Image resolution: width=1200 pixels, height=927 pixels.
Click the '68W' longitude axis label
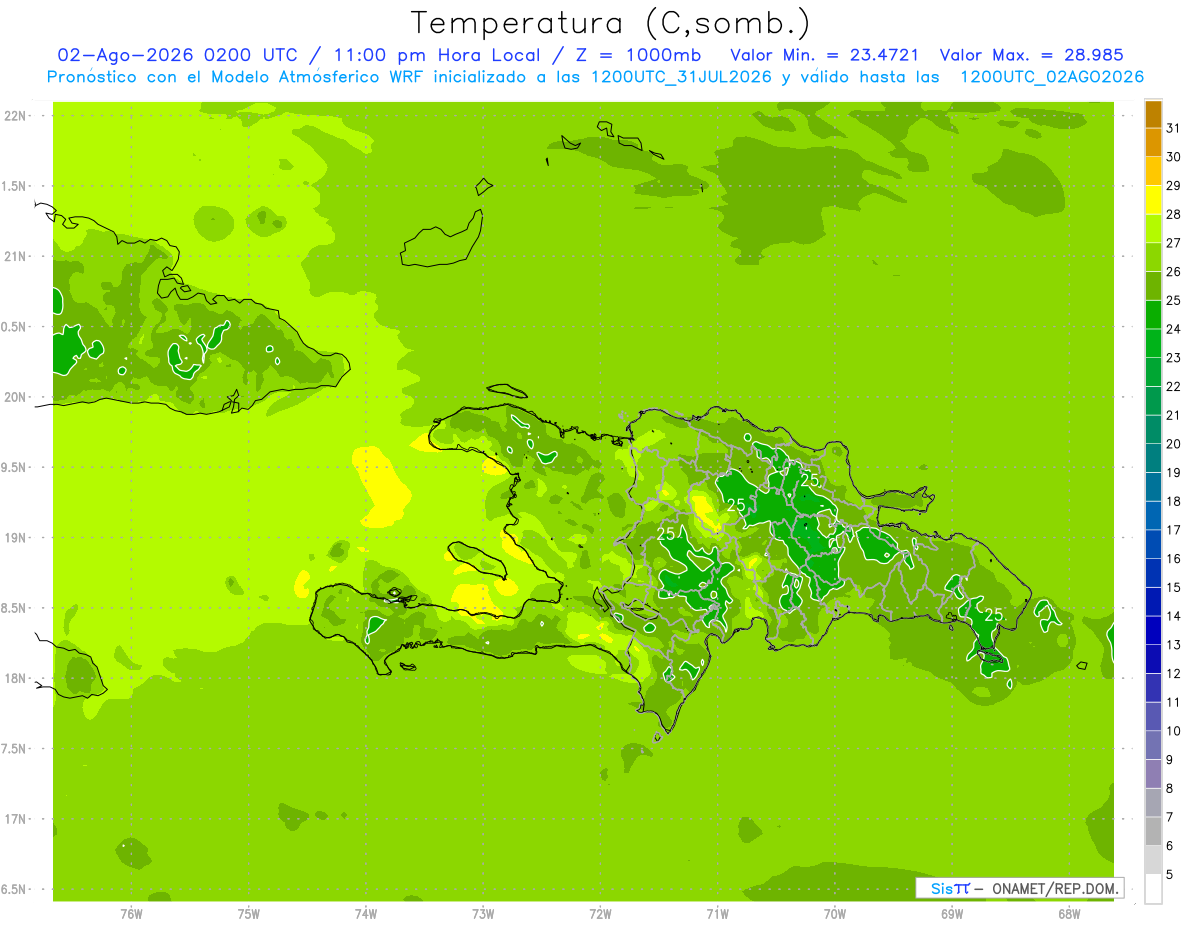click(x=1068, y=914)
